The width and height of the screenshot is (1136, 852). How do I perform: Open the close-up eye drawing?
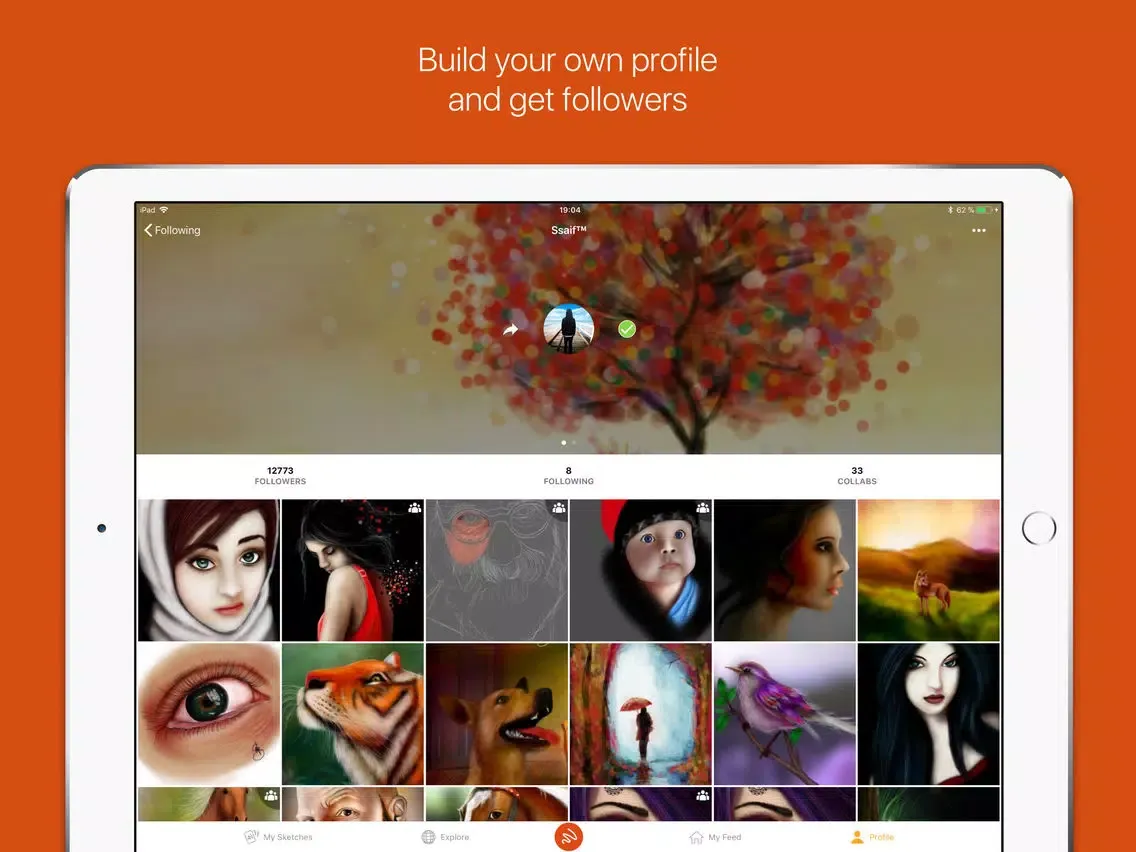[209, 714]
